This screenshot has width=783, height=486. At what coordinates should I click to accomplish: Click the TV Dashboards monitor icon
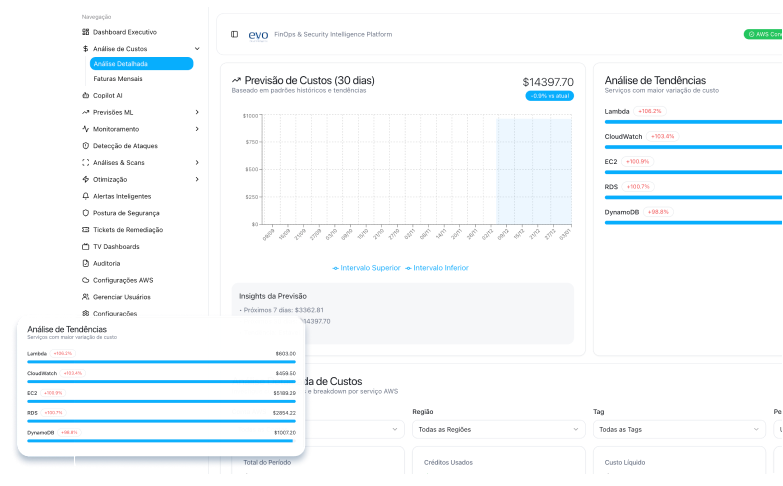85,246
